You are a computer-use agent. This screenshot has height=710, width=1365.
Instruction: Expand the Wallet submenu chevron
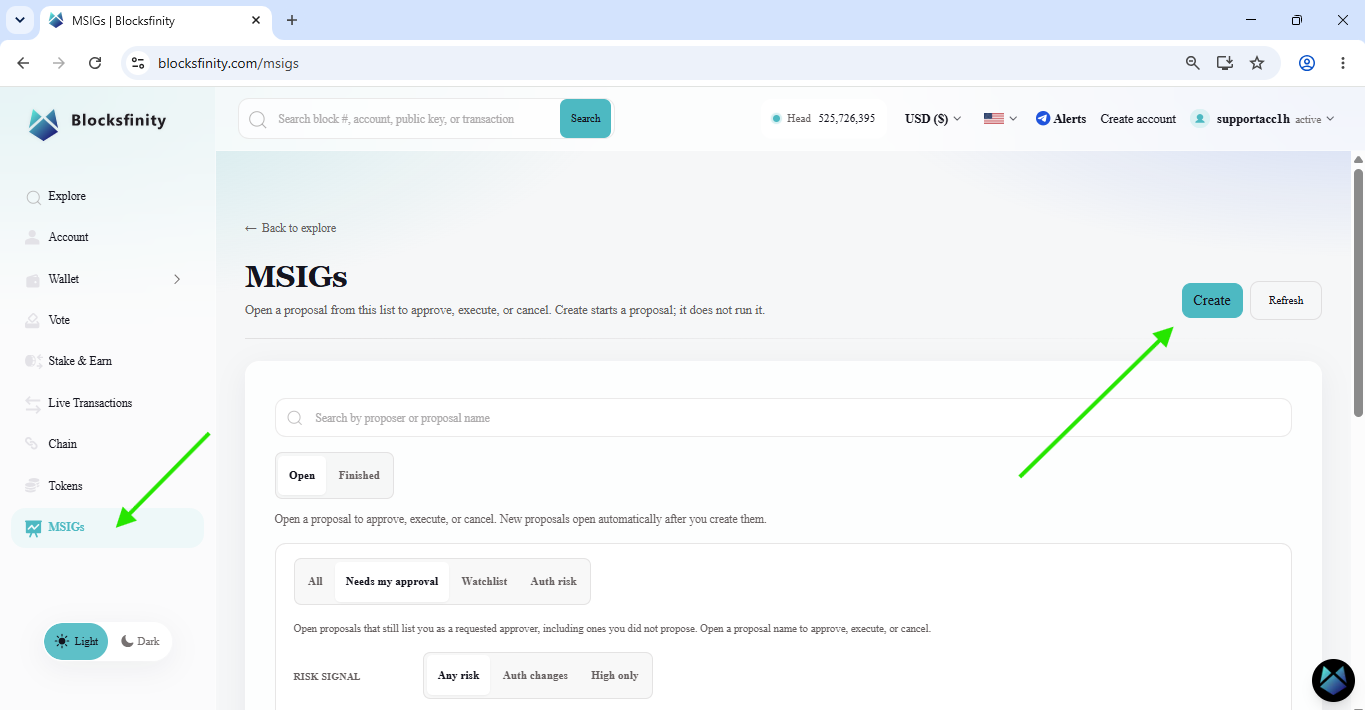(x=177, y=279)
